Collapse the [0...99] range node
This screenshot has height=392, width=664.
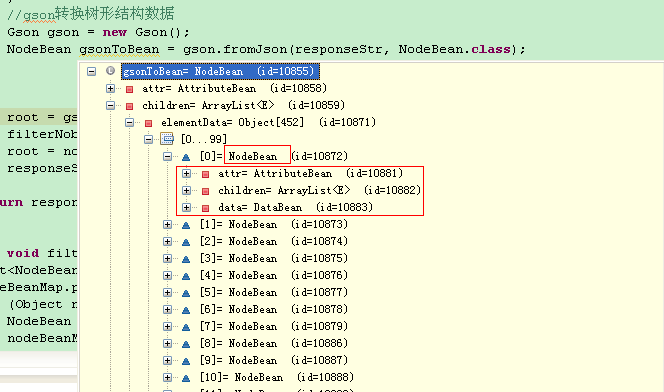[148, 139]
